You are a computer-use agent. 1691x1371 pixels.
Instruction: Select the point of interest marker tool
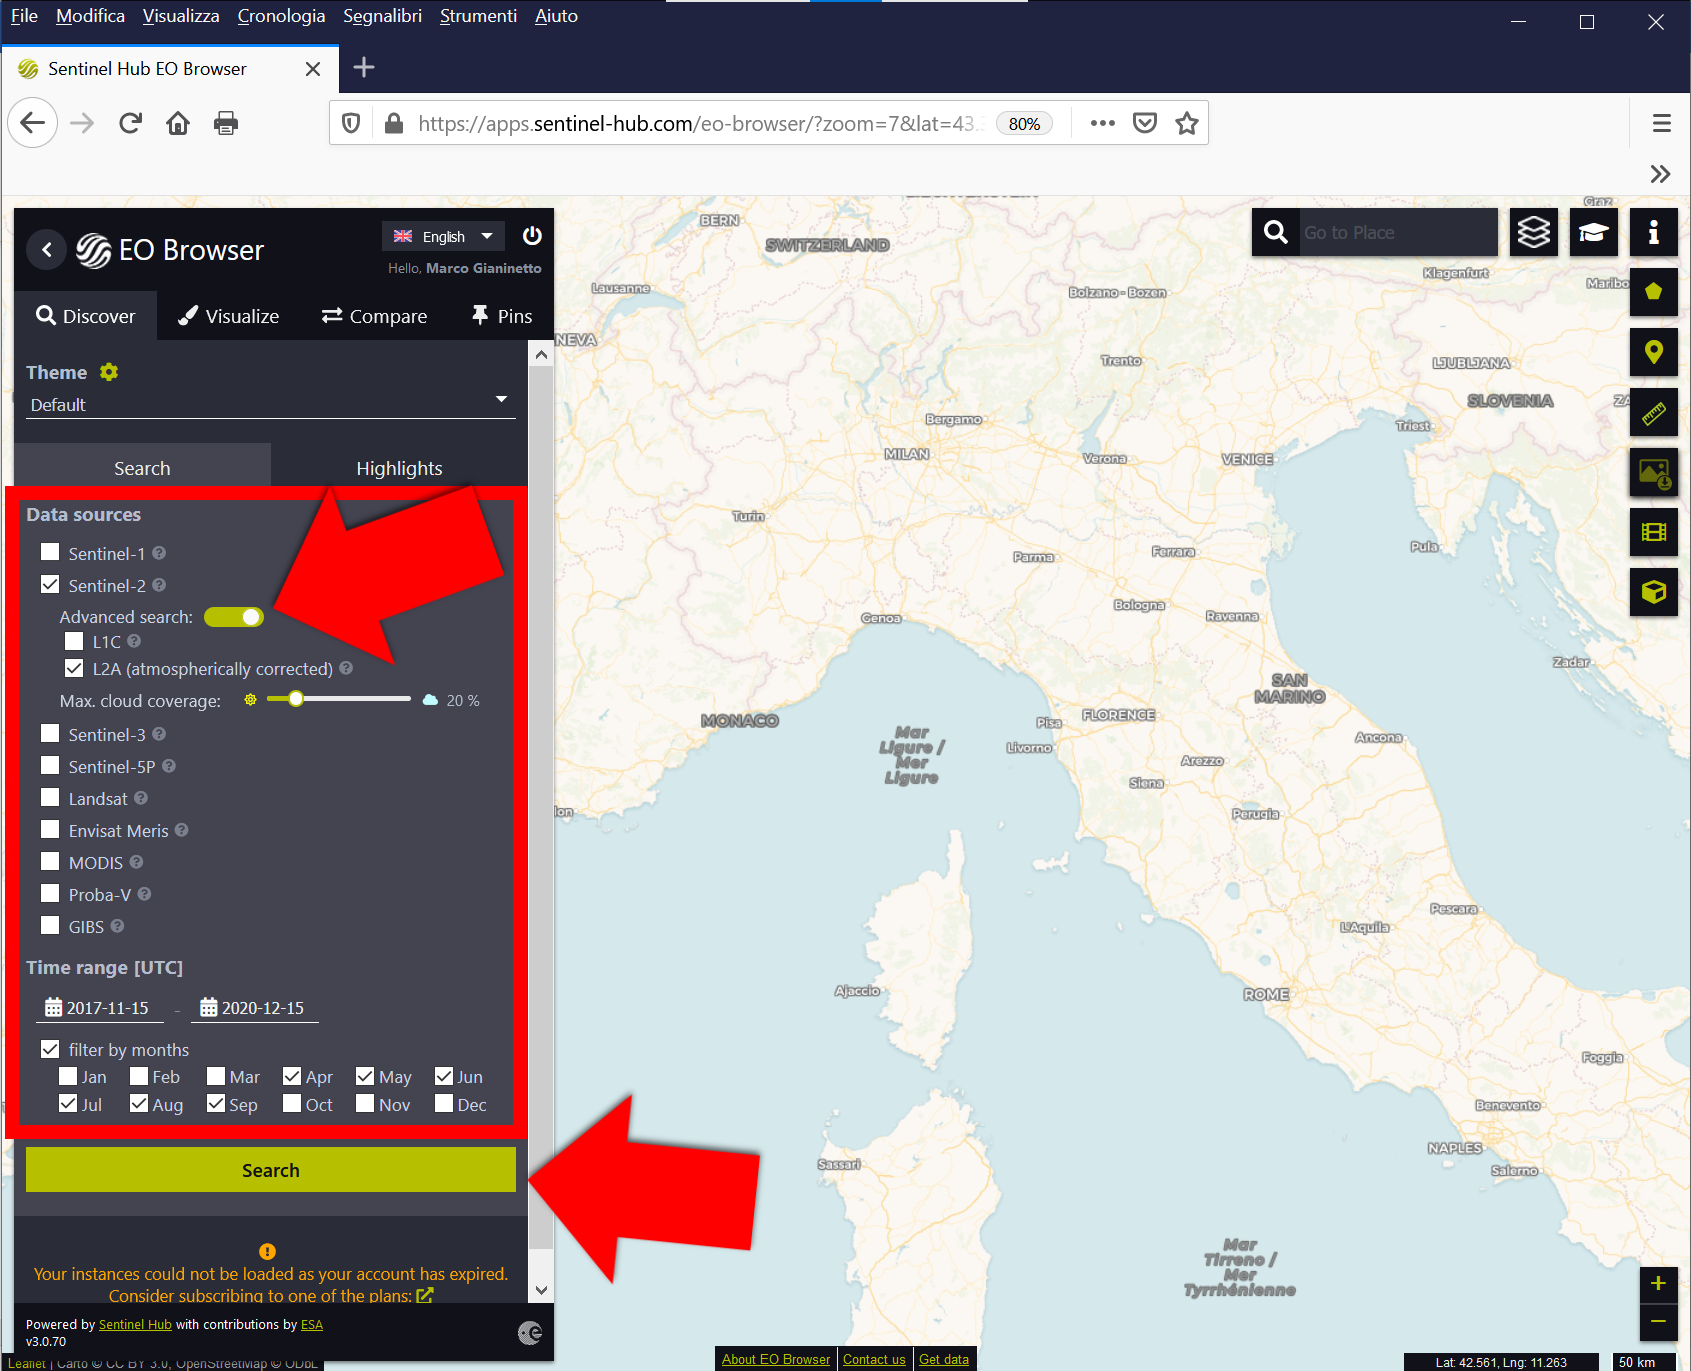coord(1654,352)
